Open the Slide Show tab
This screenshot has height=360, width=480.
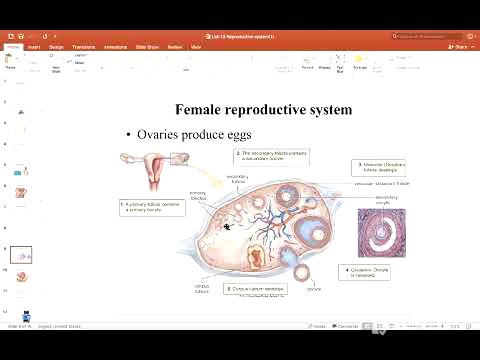point(147,47)
